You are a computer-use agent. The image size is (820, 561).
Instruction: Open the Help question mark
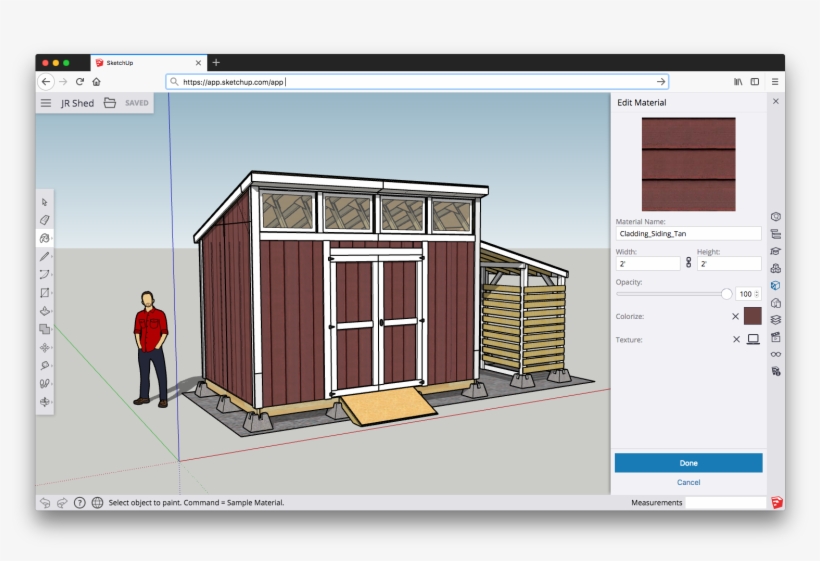[79, 502]
